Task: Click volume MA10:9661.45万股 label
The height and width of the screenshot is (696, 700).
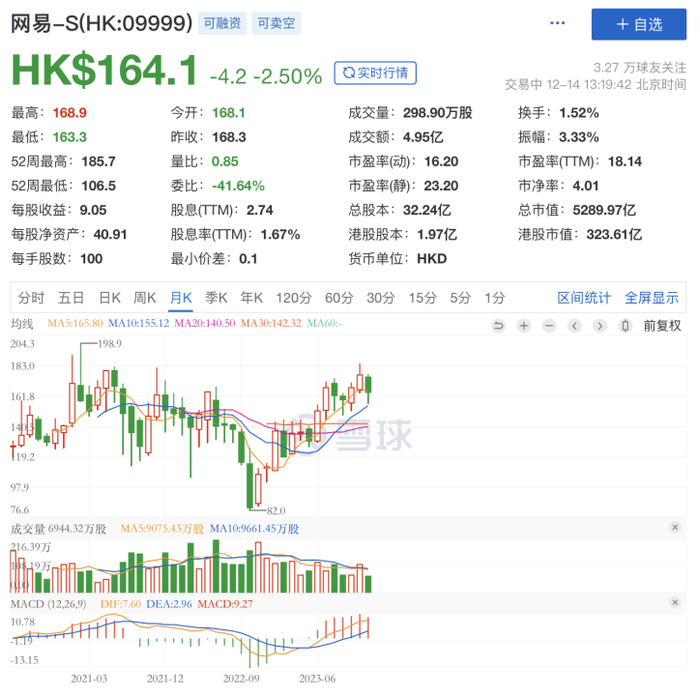Action: point(254,529)
